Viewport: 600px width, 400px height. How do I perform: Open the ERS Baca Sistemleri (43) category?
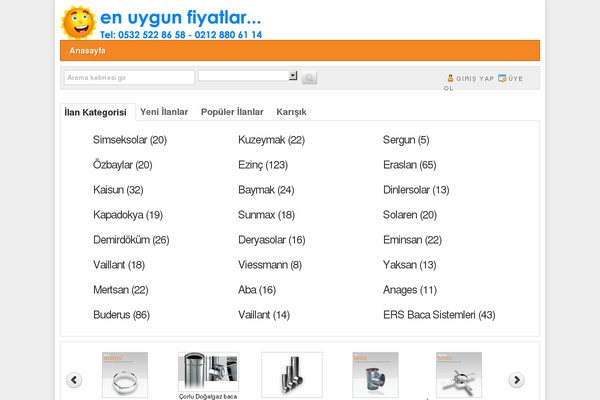pyautogui.click(x=439, y=315)
